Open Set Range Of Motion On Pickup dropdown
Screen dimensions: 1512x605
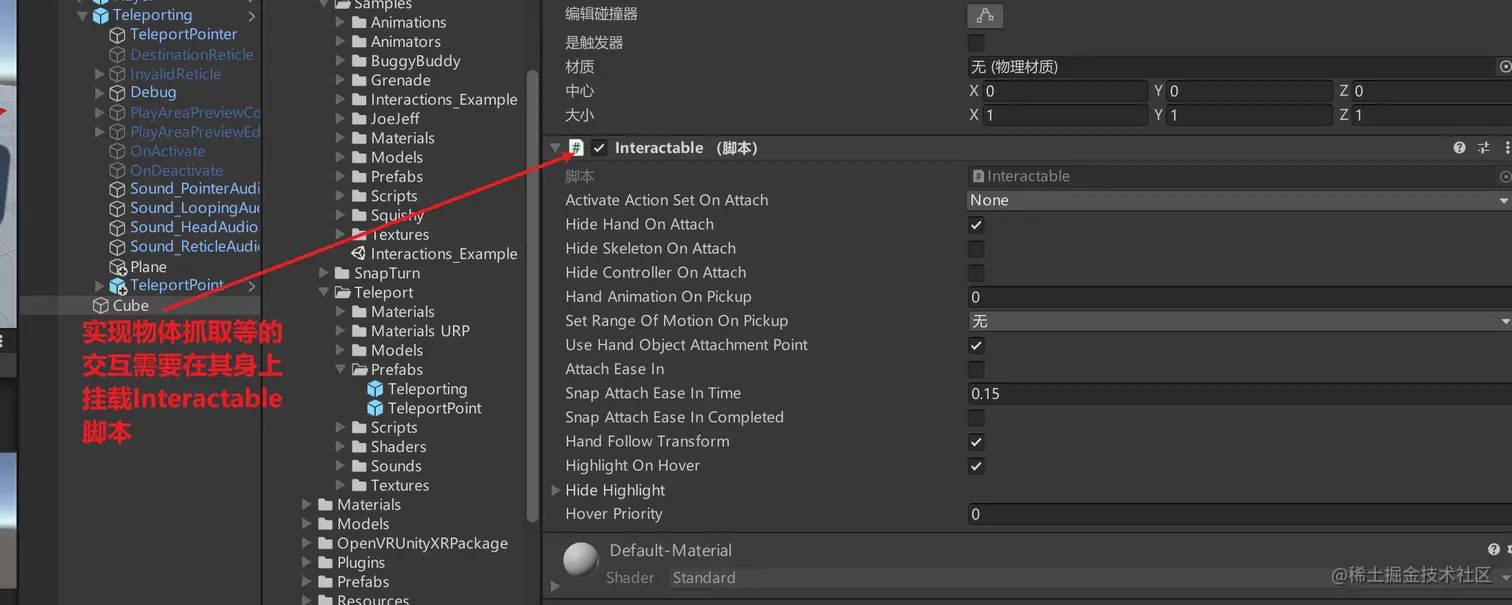click(x=1239, y=321)
